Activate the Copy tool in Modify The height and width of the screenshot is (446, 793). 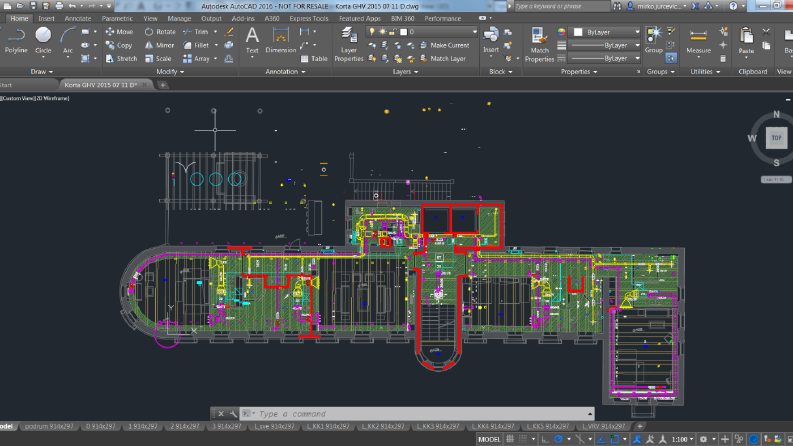click(119, 45)
